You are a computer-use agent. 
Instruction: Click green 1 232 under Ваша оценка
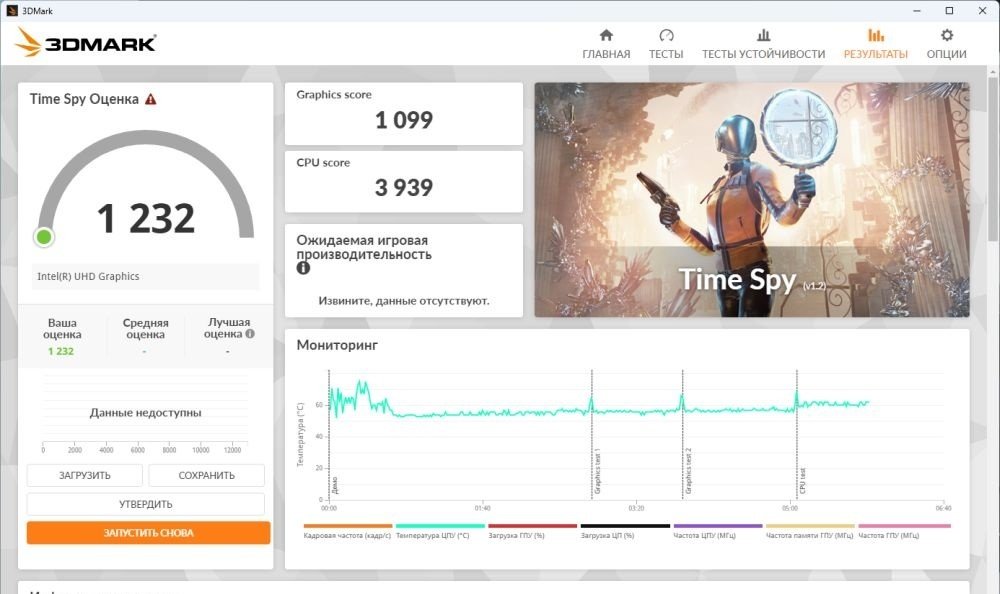pyautogui.click(x=61, y=352)
